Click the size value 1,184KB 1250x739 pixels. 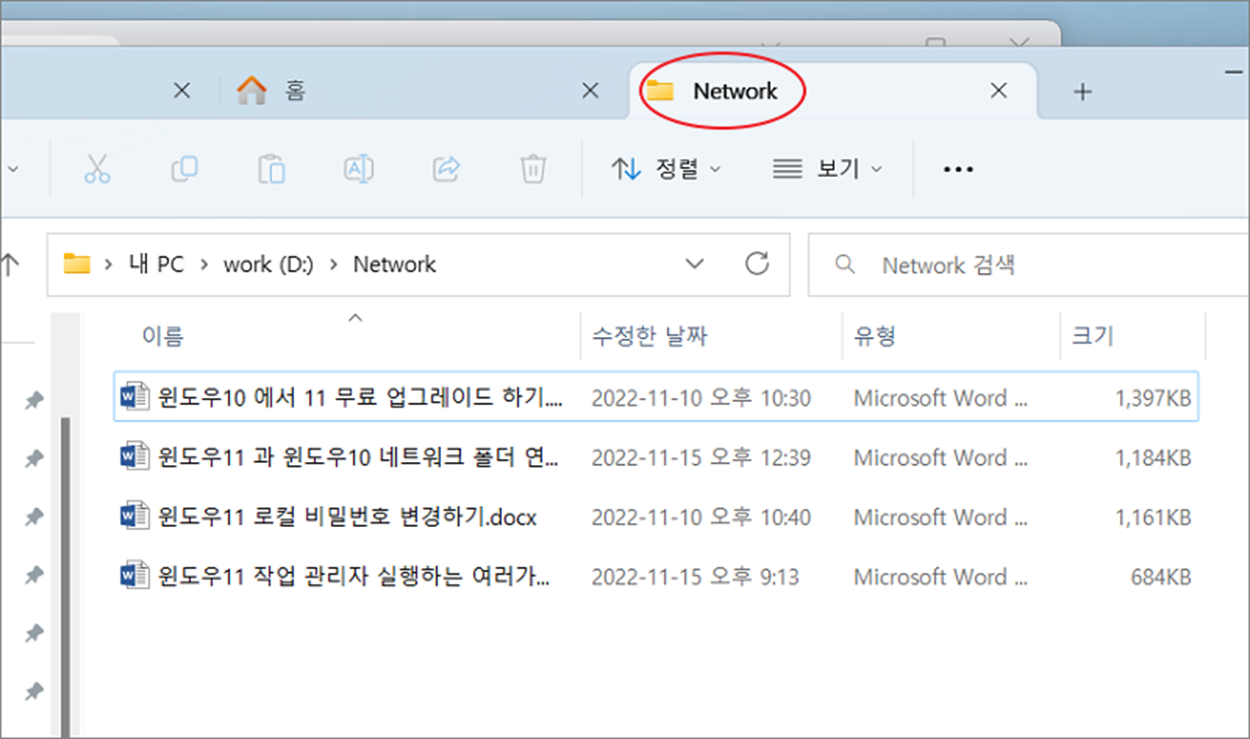pyautogui.click(x=1152, y=458)
